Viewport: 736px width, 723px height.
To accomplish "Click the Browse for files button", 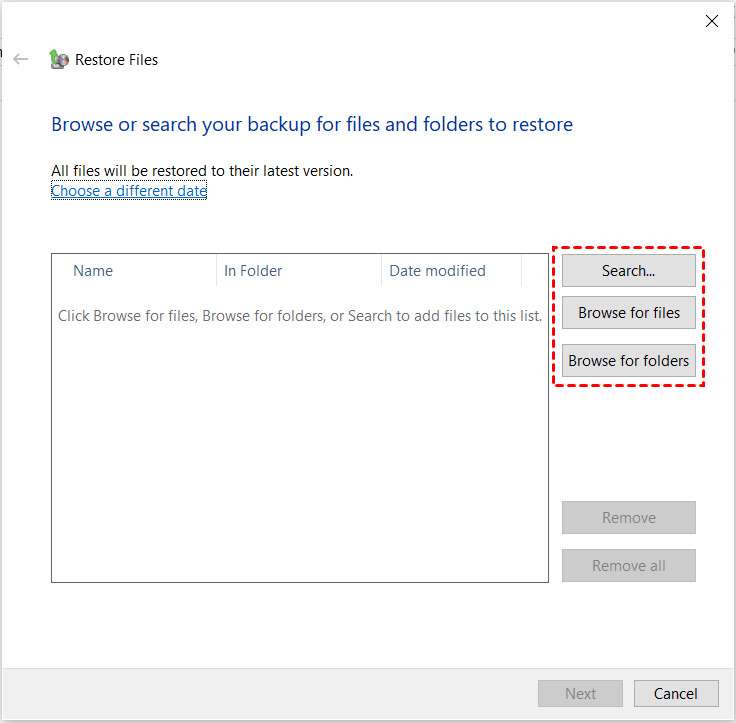I will (629, 313).
